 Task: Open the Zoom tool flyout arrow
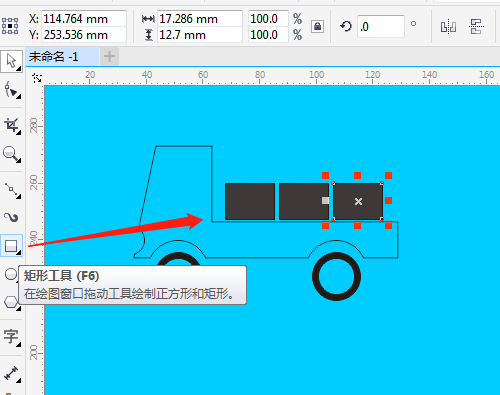coord(19,161)
